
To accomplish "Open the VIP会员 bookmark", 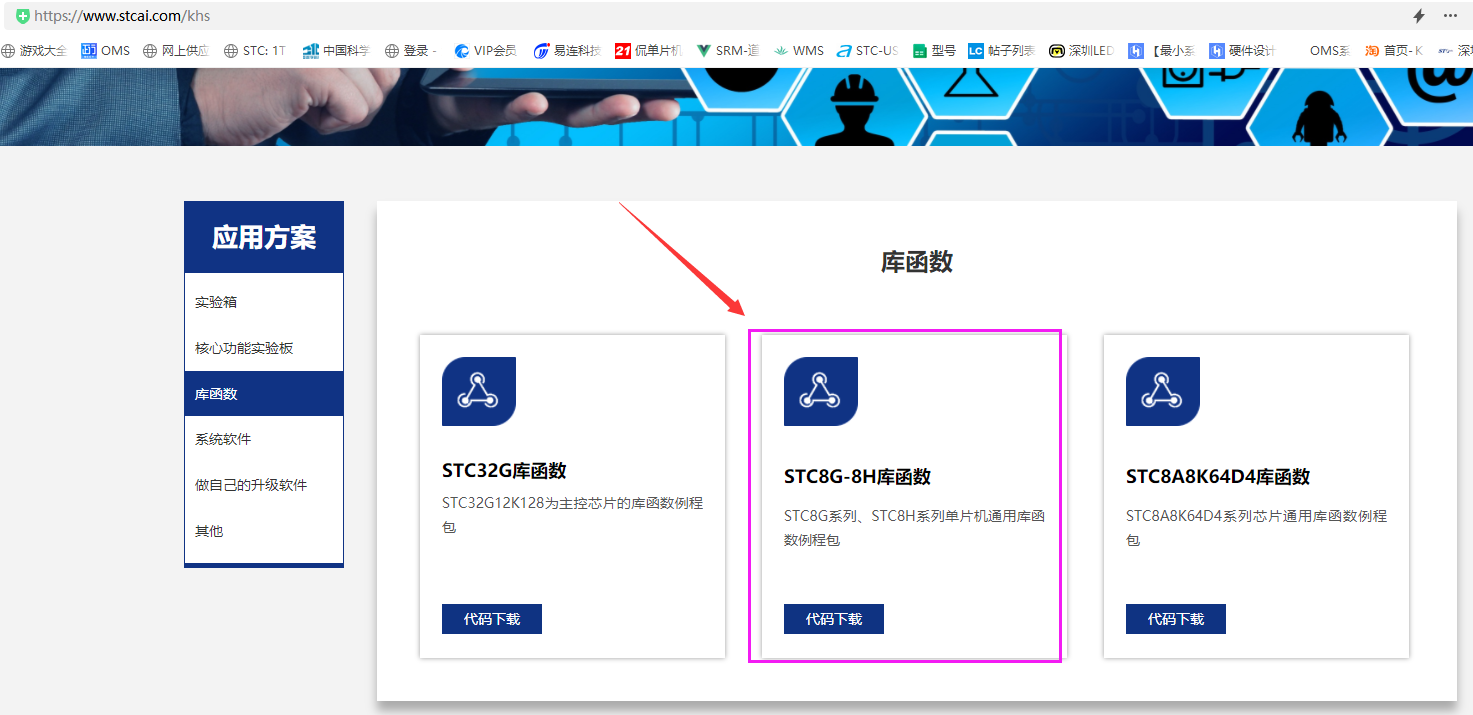I will (x=485, y=51).
